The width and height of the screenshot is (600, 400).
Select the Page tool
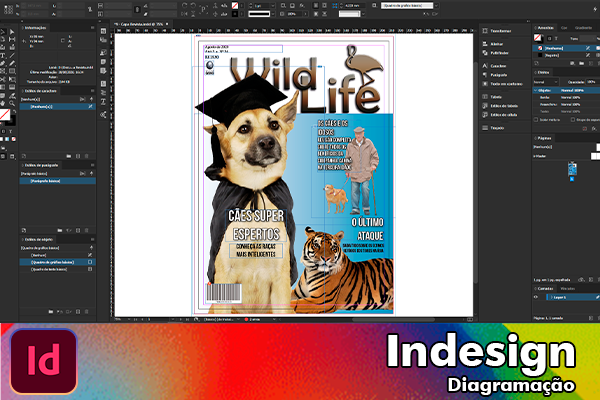click(3, 39)
